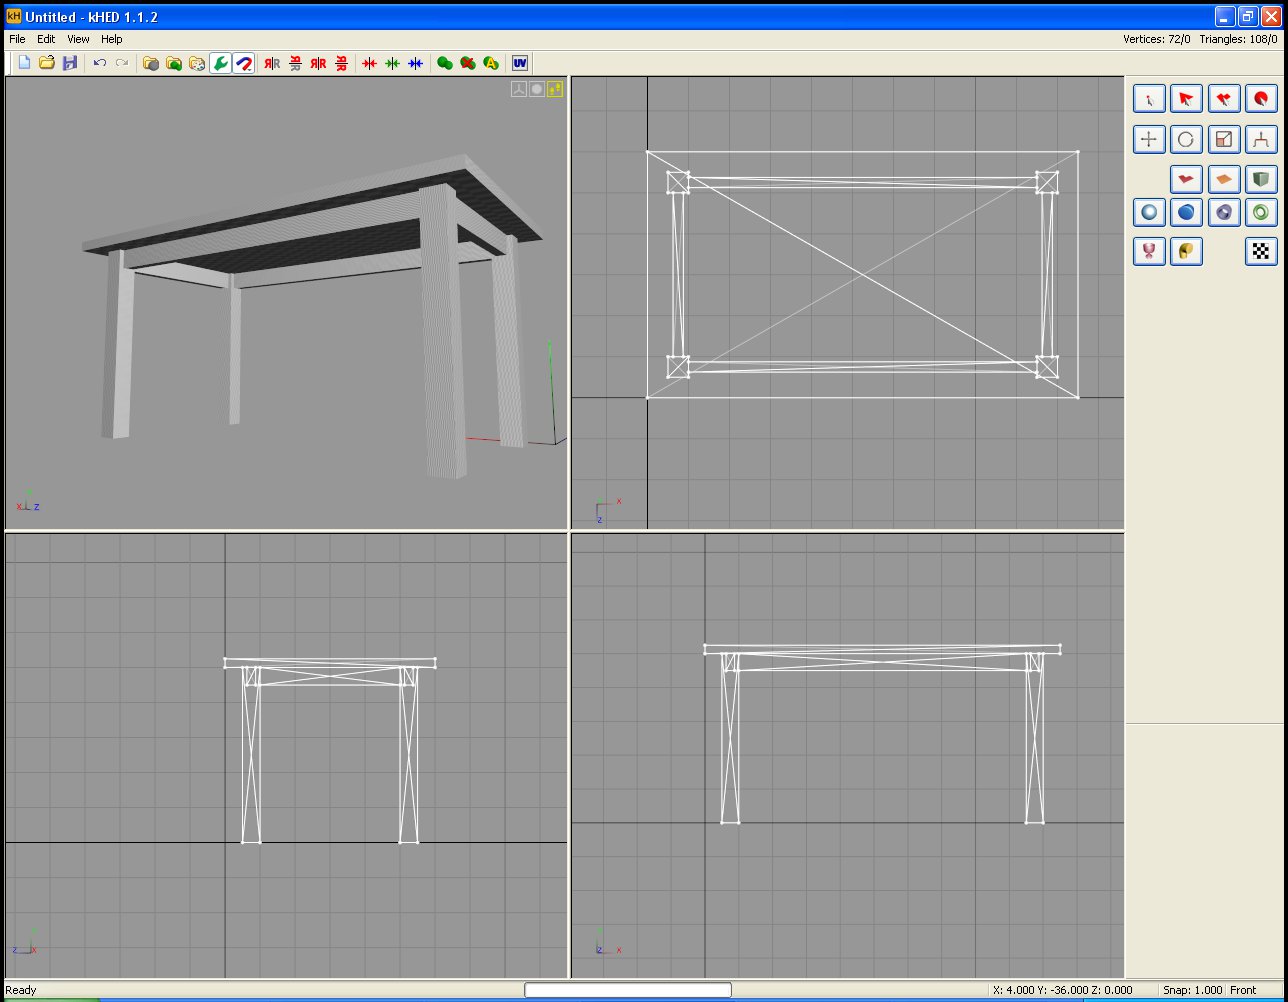
Task: Click the first horizontal flip R icon
Action: pyautogui.click(x=272, y=63)
